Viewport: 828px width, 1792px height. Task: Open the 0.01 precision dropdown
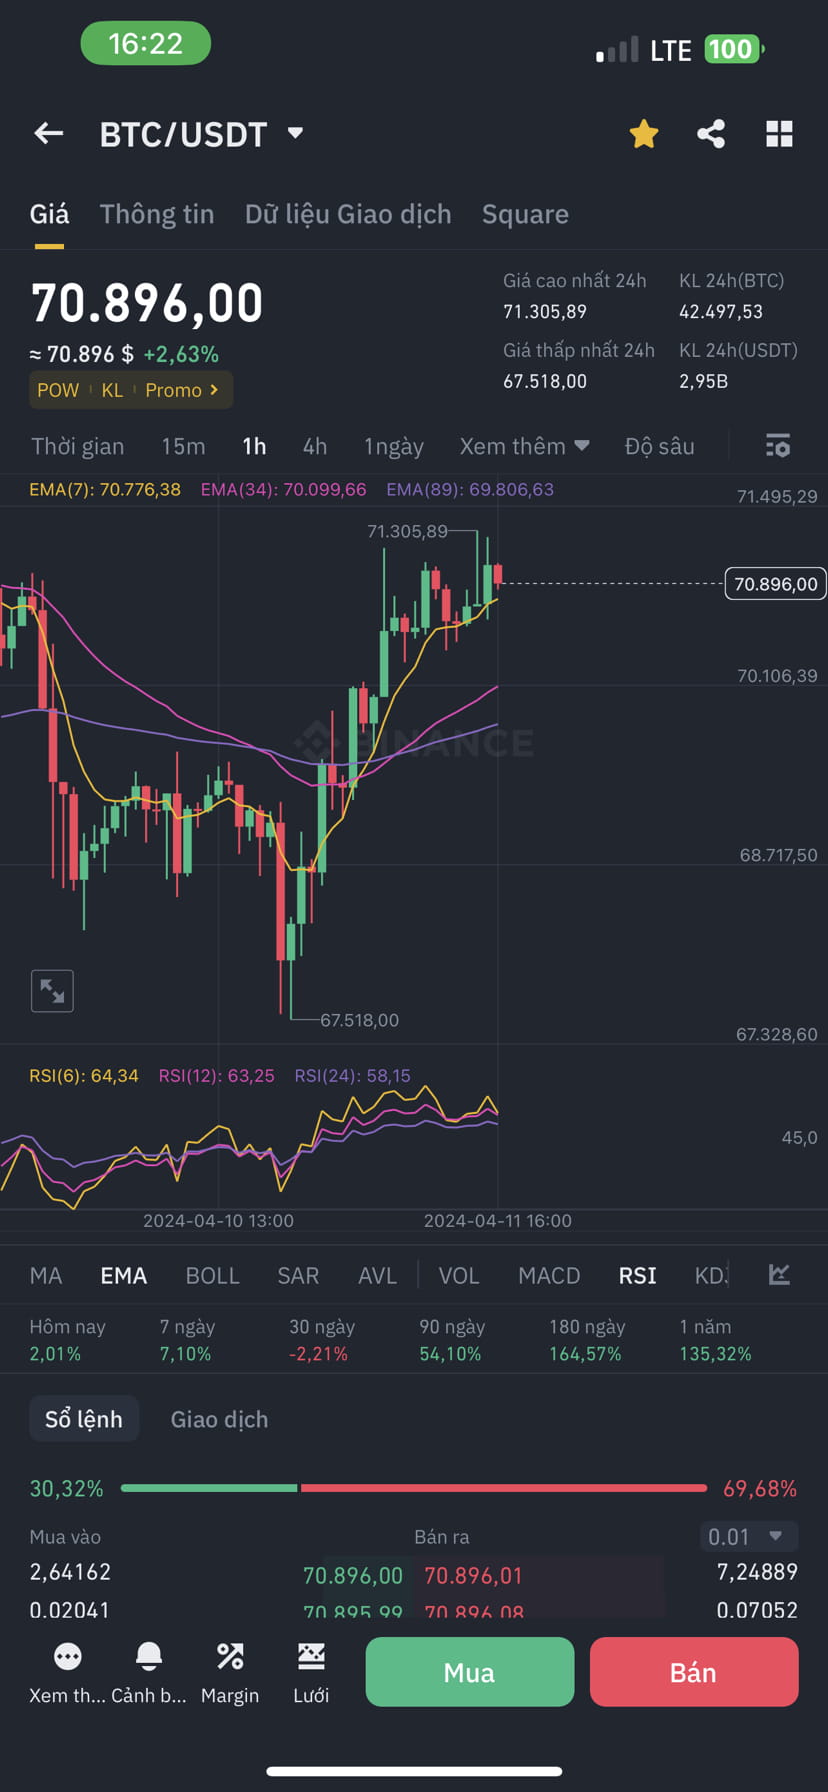pyautogui.click(x=748, y=1536)
